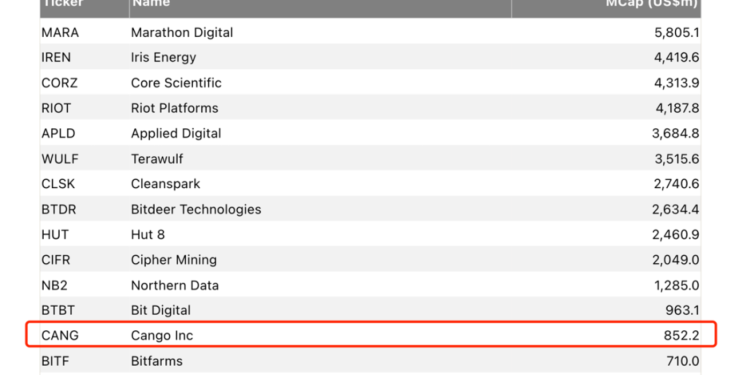This screenshot has width=750, height=375.
Task: Select the HUT ticker cell
Action: tap(55, 235)
